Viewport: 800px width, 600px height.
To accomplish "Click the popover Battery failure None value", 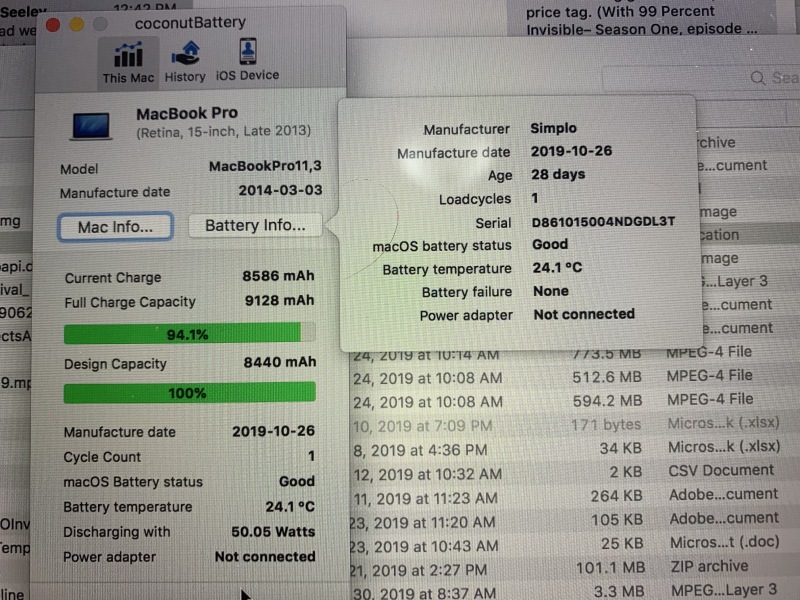I will click(551, 291).
